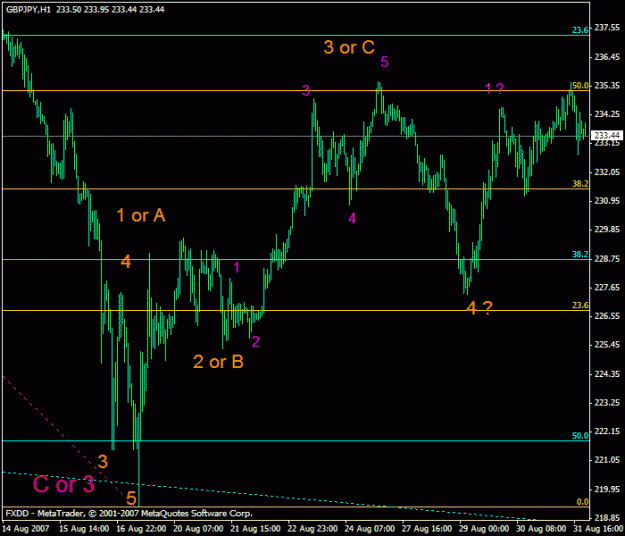
Task: Click the '31 Aug 16:00' time axis label
Action: (599, 529)
